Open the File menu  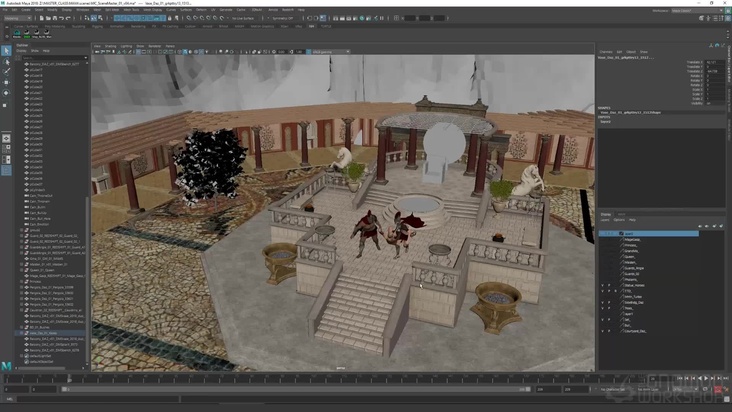[5, 10]
